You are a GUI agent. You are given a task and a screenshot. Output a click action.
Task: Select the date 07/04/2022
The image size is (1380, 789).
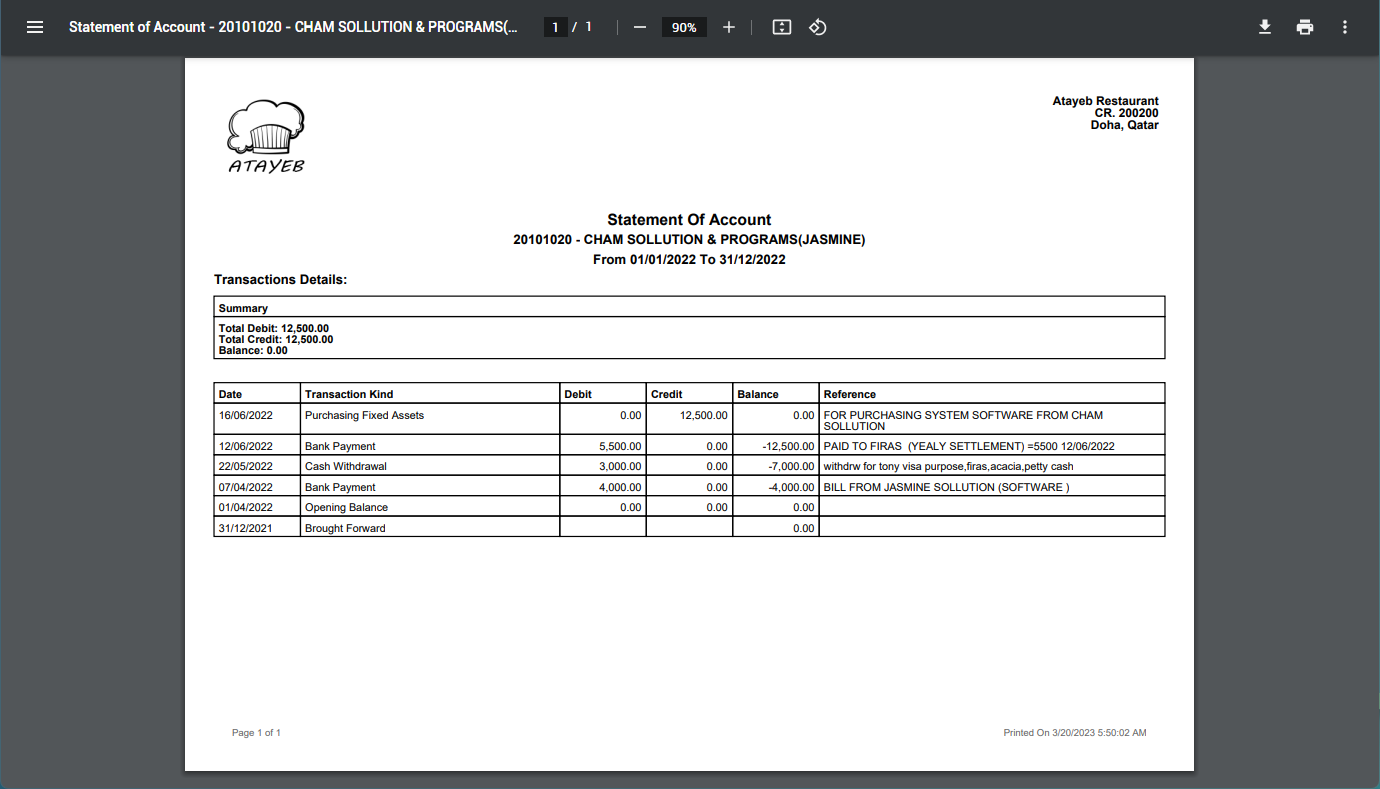(x=246, y=487)
